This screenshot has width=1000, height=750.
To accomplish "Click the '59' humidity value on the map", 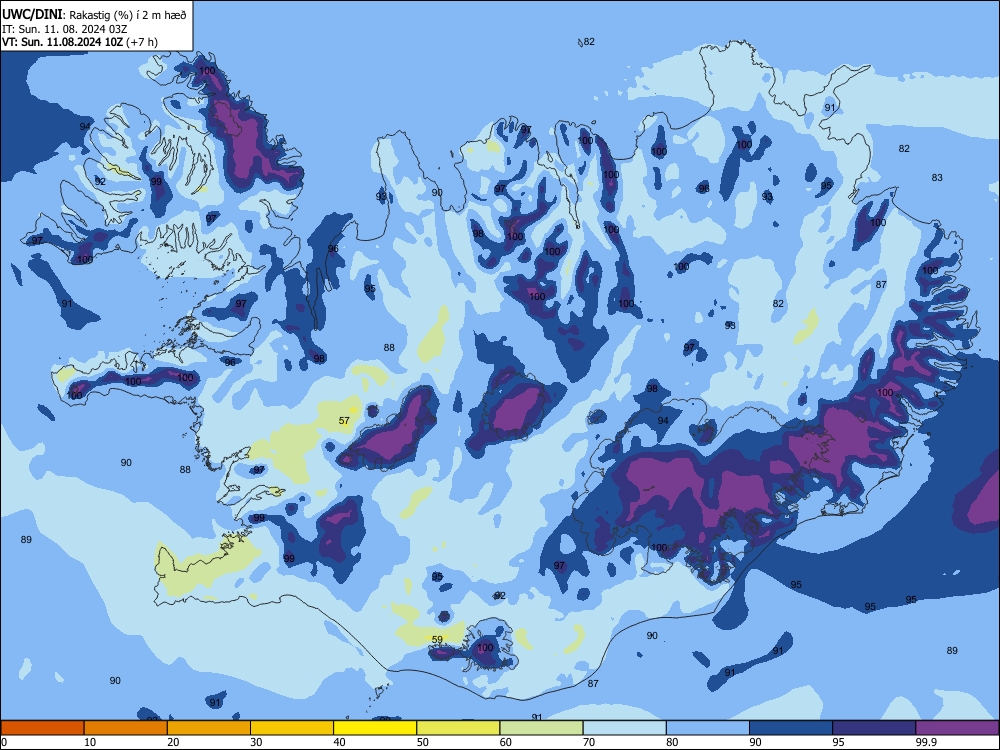I will pos(437,640).
